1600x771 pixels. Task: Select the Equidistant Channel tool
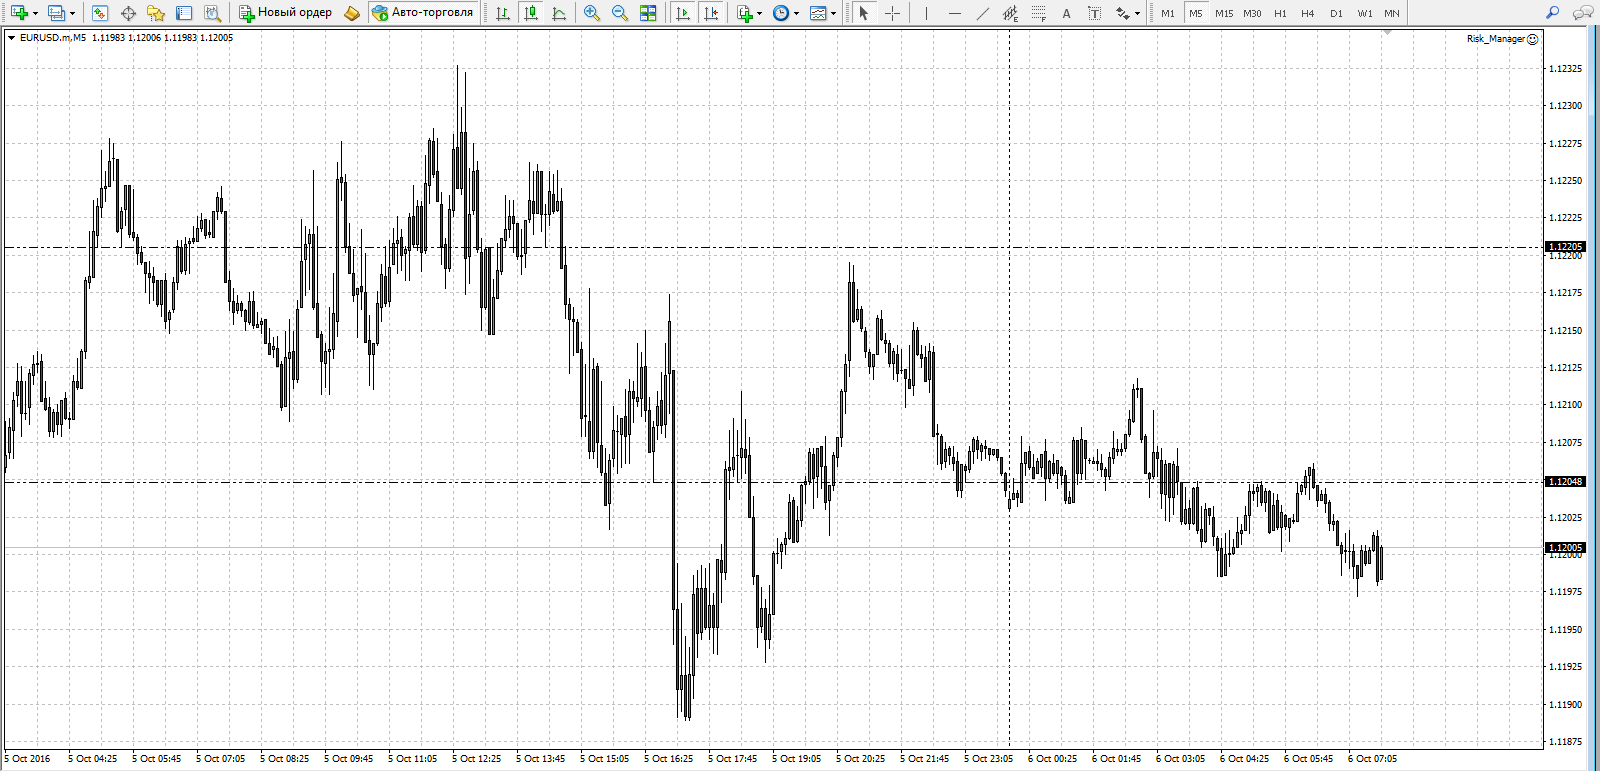coord(1011,13)
